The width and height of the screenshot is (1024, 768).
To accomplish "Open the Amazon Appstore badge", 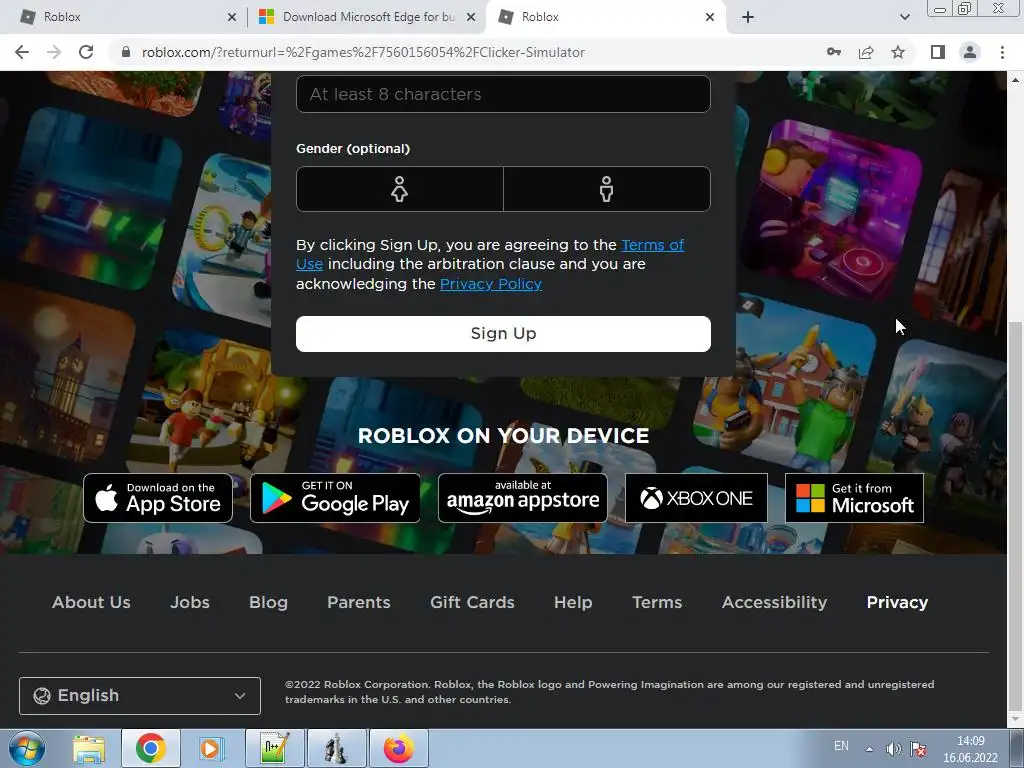I will click(x=522, y=498).
